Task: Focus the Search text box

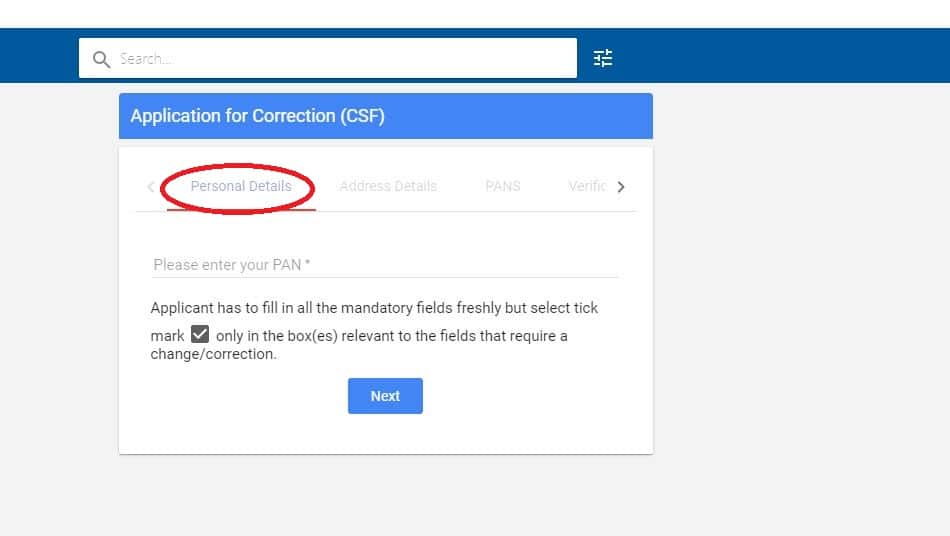Action: click(340, 59)
